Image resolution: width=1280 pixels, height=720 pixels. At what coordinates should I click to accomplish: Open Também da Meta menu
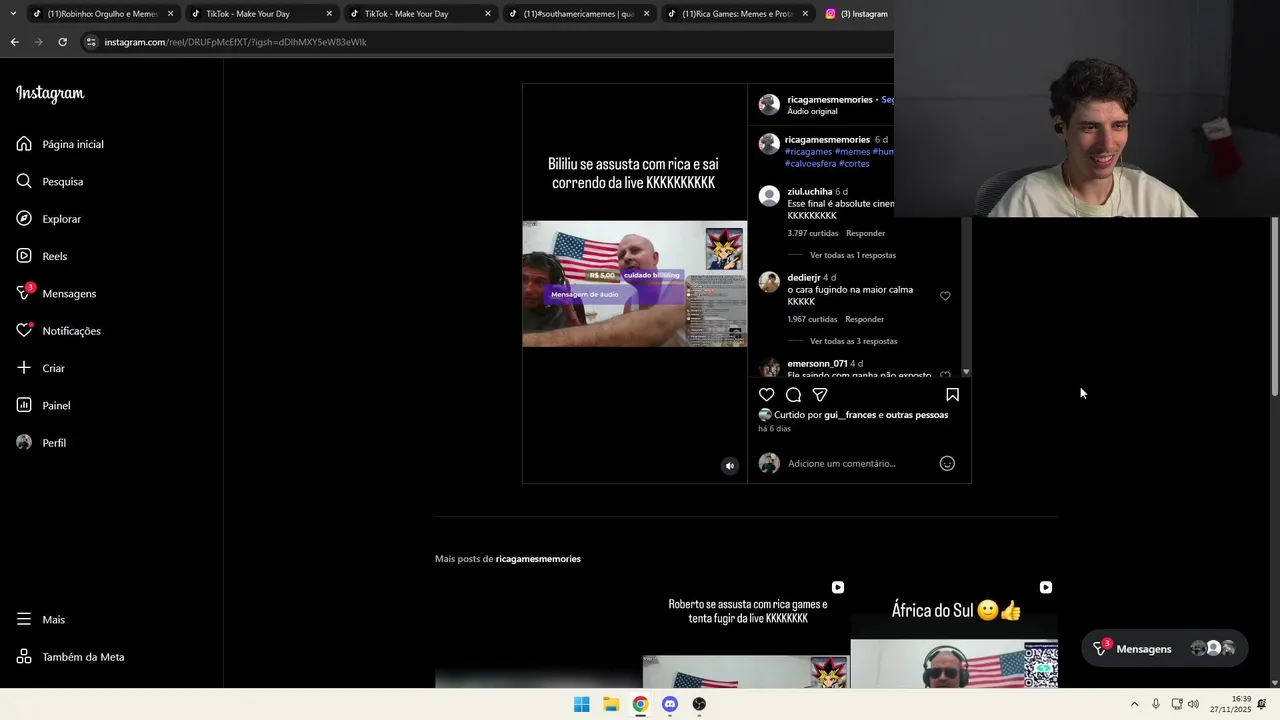[70, 657]
